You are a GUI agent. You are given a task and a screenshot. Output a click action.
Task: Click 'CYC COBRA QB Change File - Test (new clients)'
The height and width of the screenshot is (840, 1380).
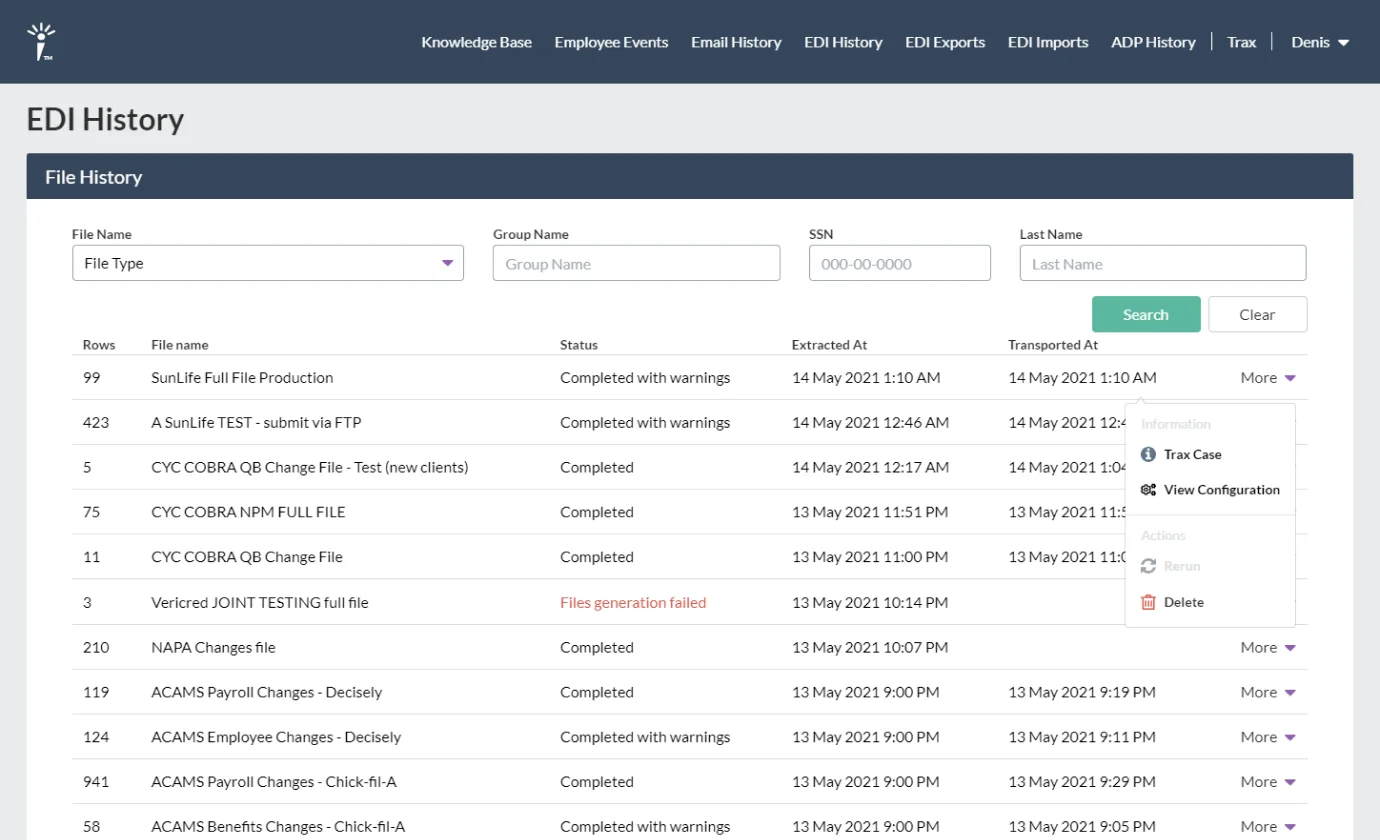[310, 468]
